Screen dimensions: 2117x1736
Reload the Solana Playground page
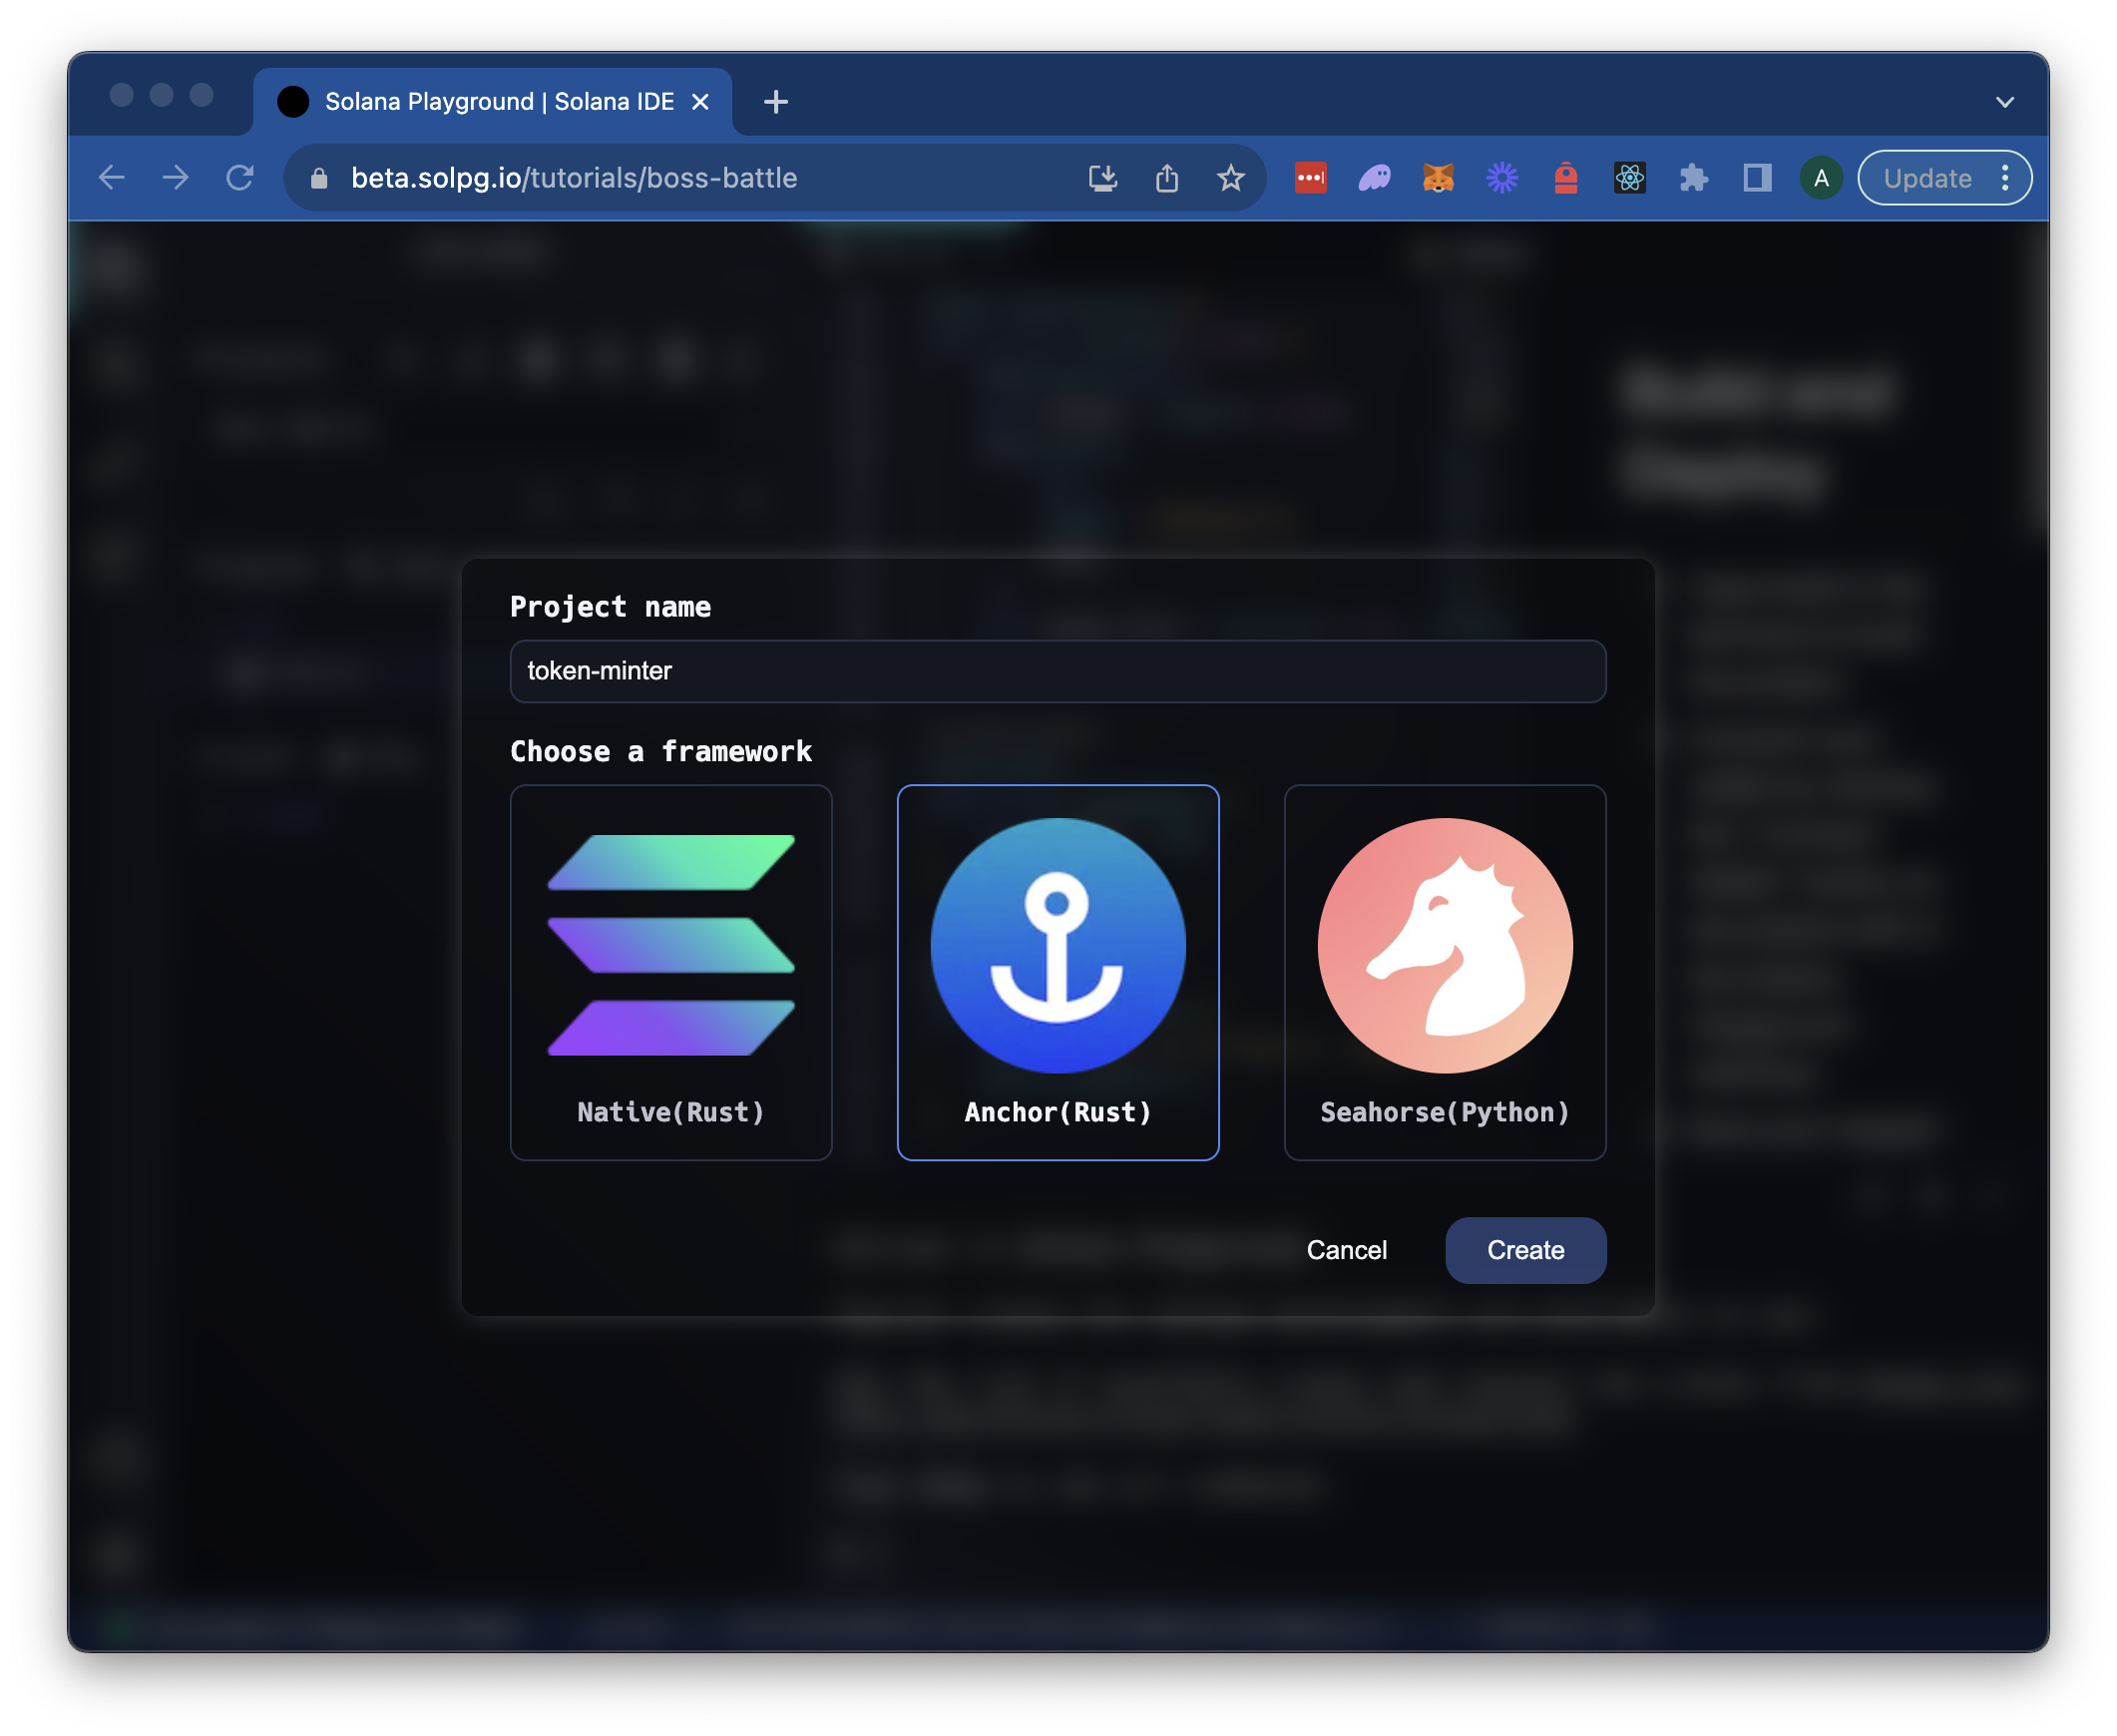click(240, 178)
